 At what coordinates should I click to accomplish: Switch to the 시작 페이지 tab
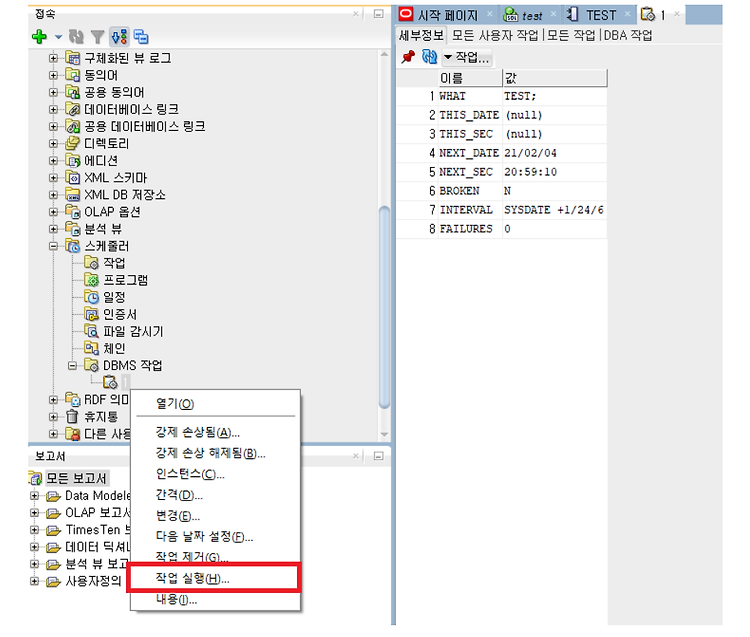tap(447, 15)
